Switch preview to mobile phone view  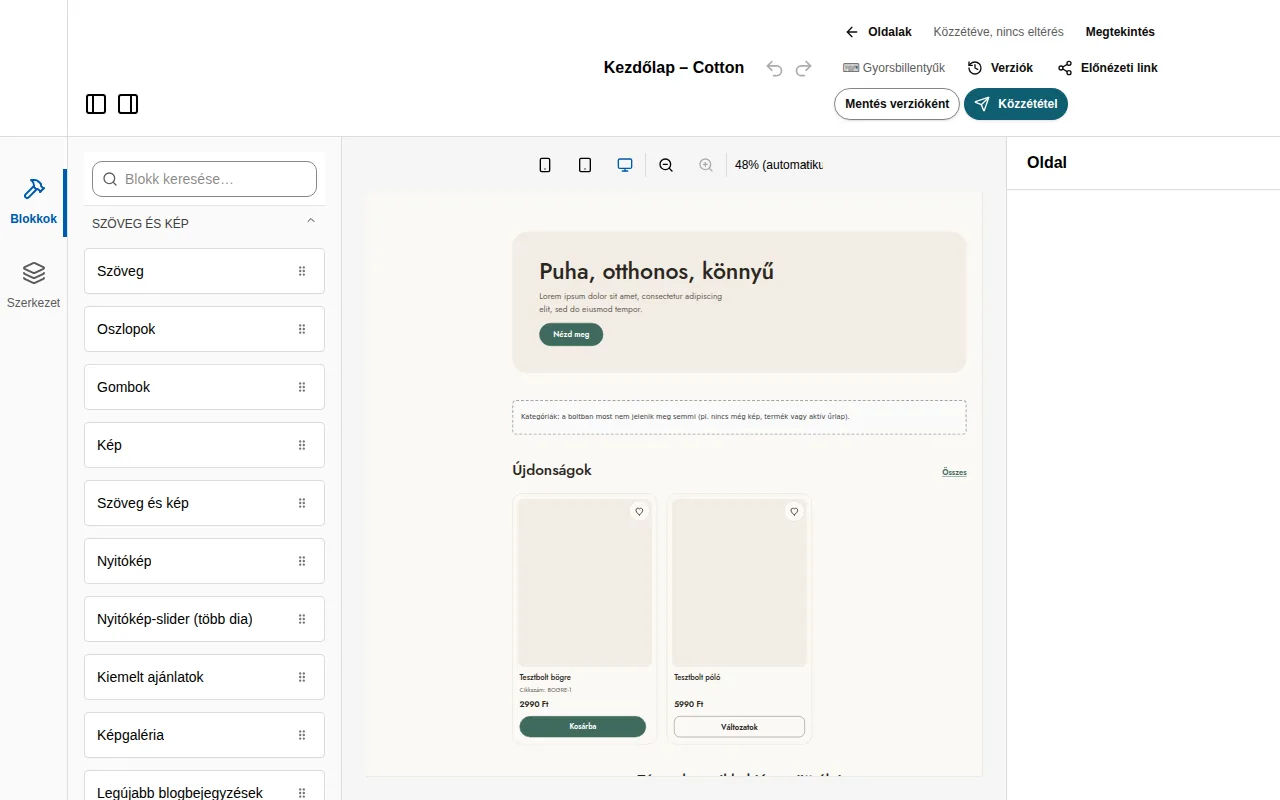[x=545, y=165]
